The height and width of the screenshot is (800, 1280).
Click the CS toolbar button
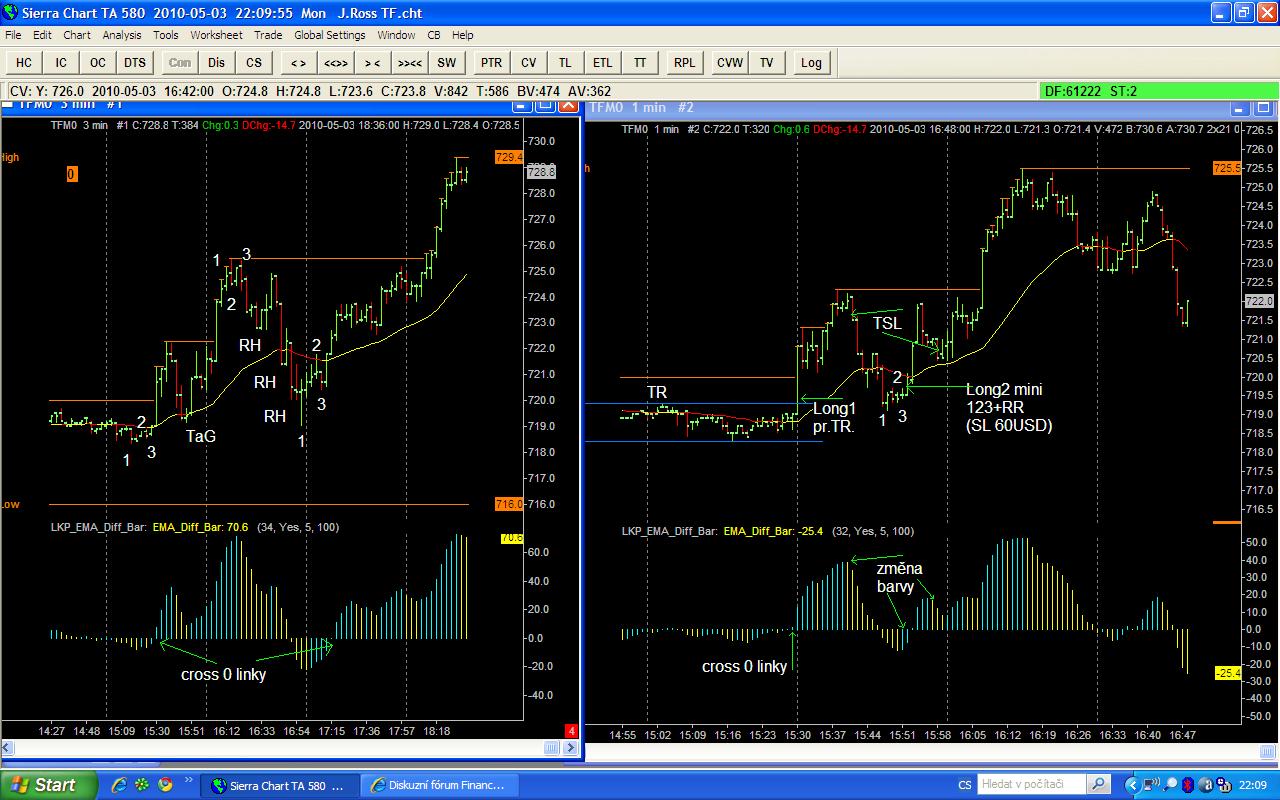tap(254, 62)
